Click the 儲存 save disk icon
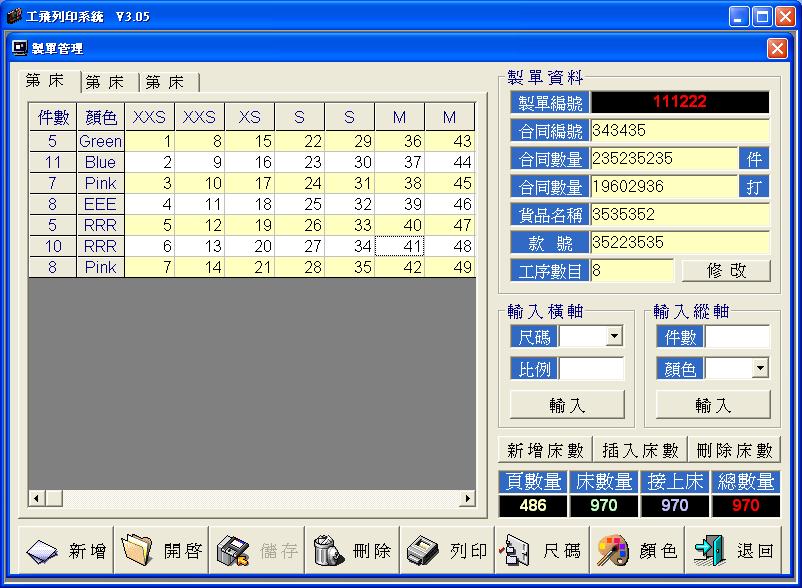 [233, 551]
